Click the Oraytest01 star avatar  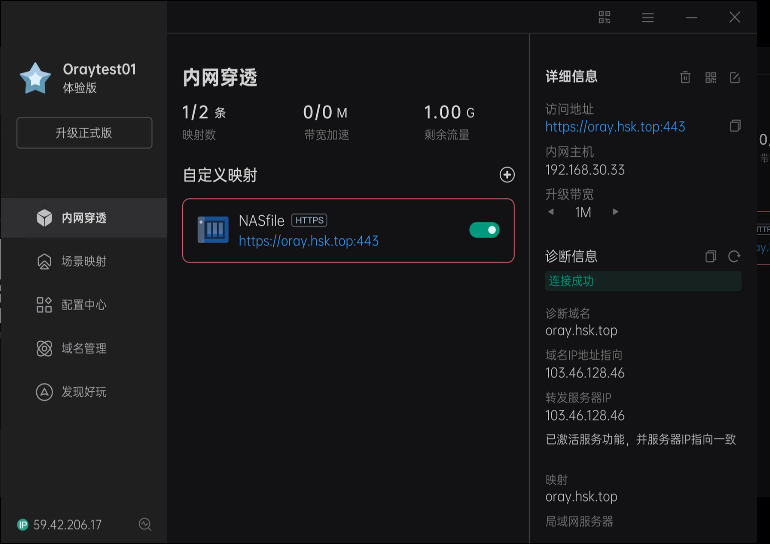point(35,78)
